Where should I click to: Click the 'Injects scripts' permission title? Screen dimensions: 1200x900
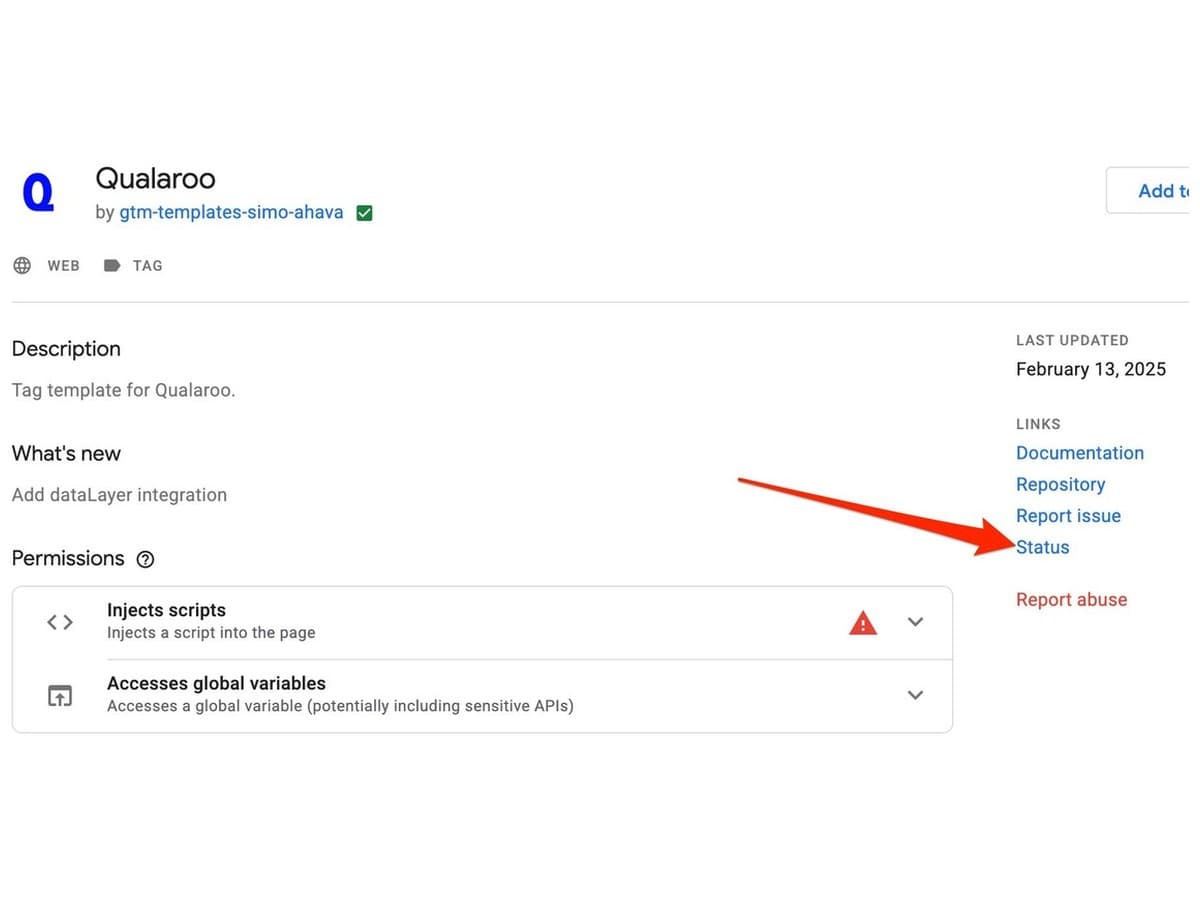[166, 610]
